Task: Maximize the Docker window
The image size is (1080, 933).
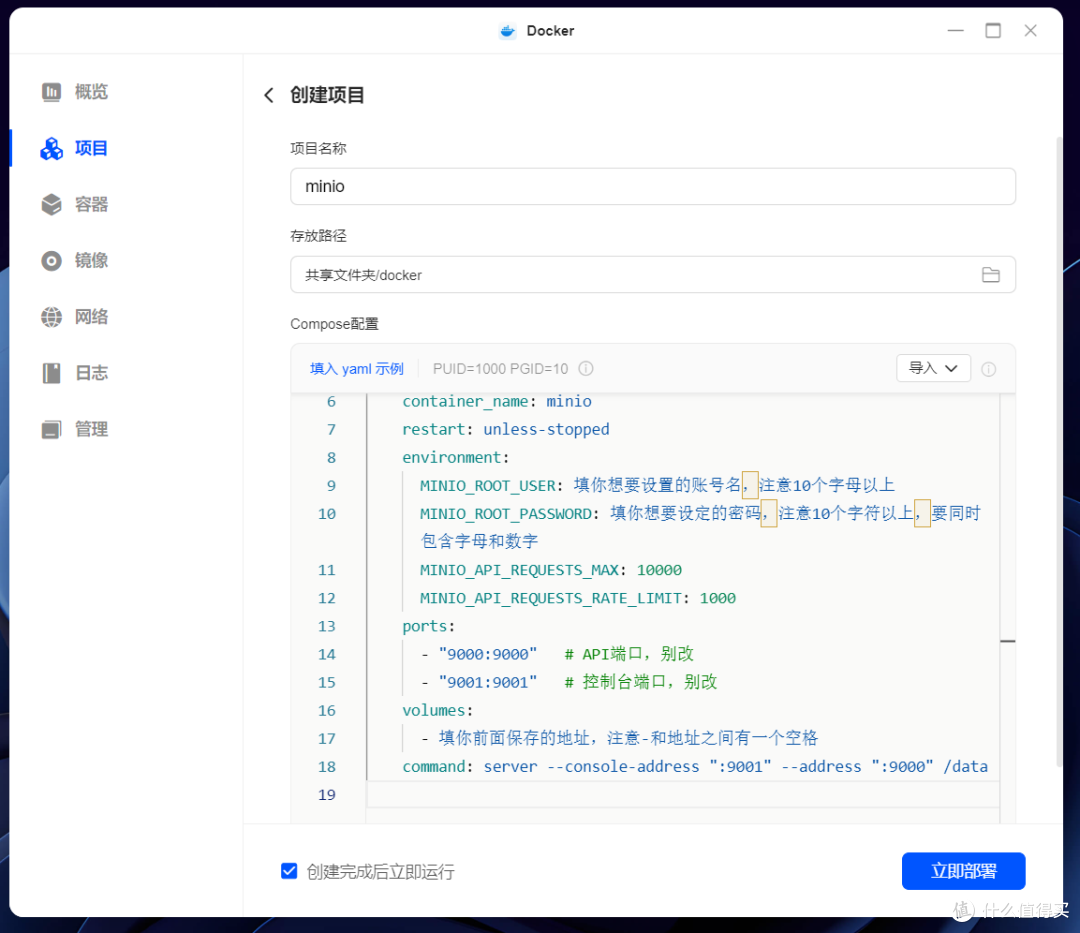Action: (x=993, y=30)
